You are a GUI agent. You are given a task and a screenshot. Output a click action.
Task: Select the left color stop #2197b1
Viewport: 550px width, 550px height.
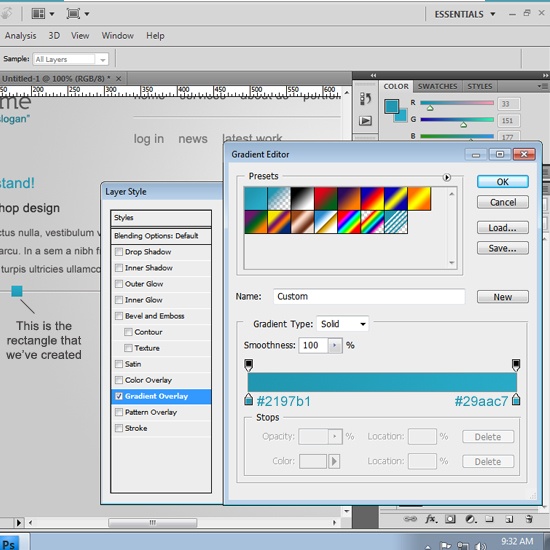(x=248, y=399)
